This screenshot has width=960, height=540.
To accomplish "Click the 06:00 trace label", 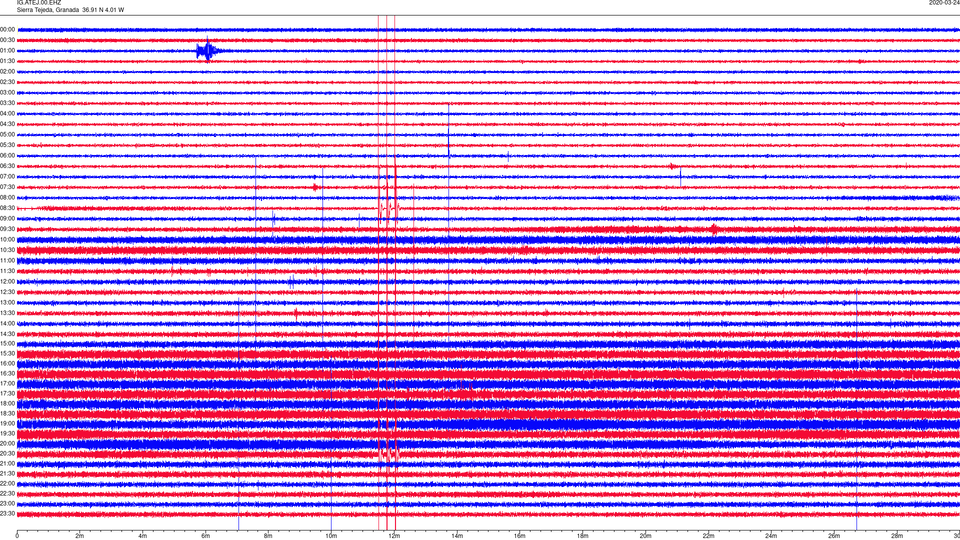I will (8, 156).
